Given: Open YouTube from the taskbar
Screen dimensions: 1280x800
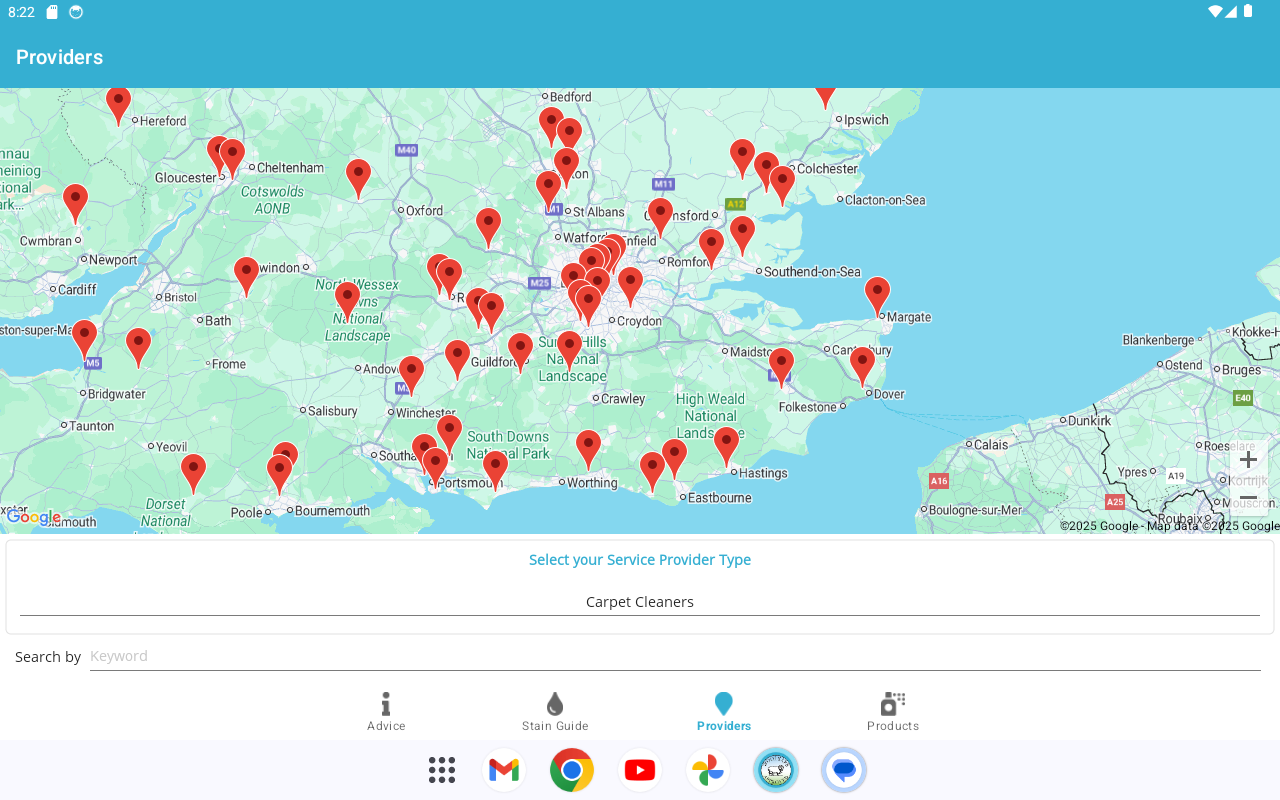Looking at the screenshot, I should click(640, 770).
